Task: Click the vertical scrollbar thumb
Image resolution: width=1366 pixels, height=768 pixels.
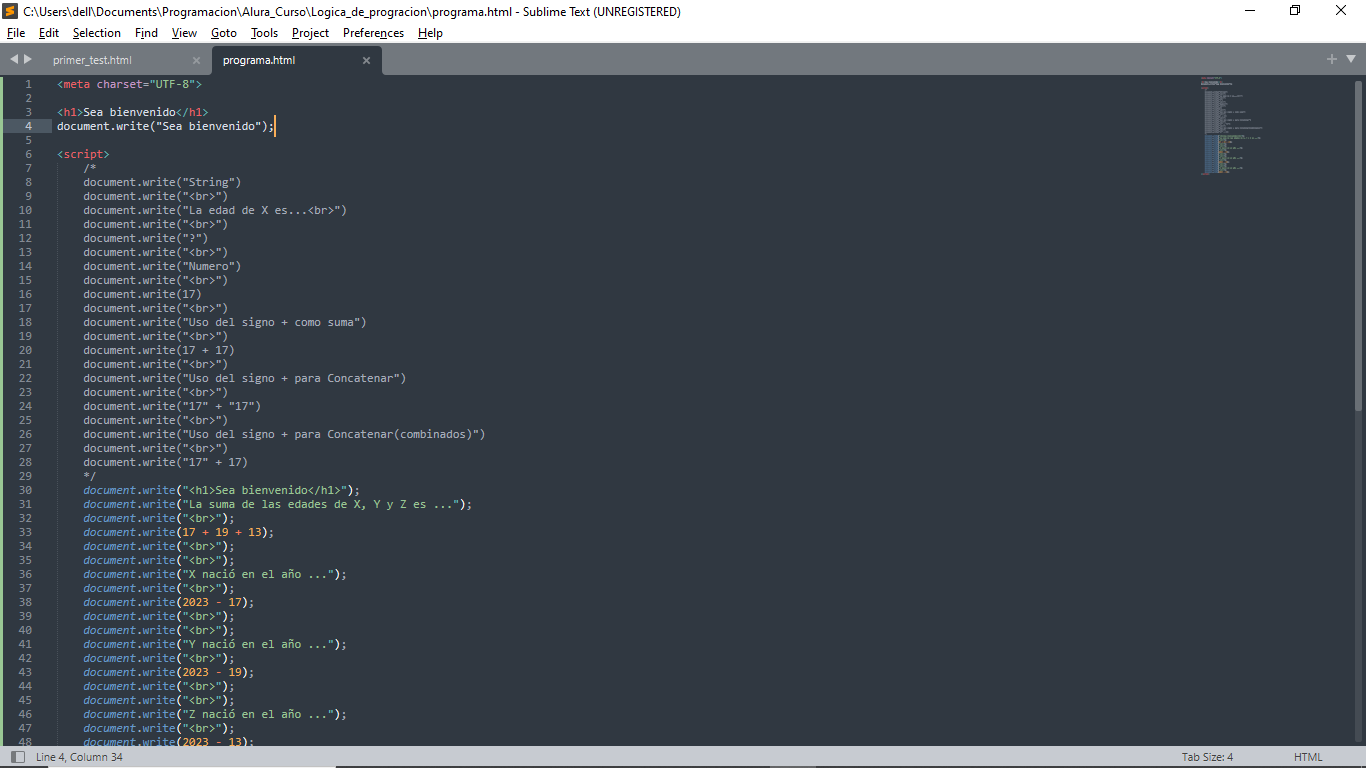Action: 1358,245
